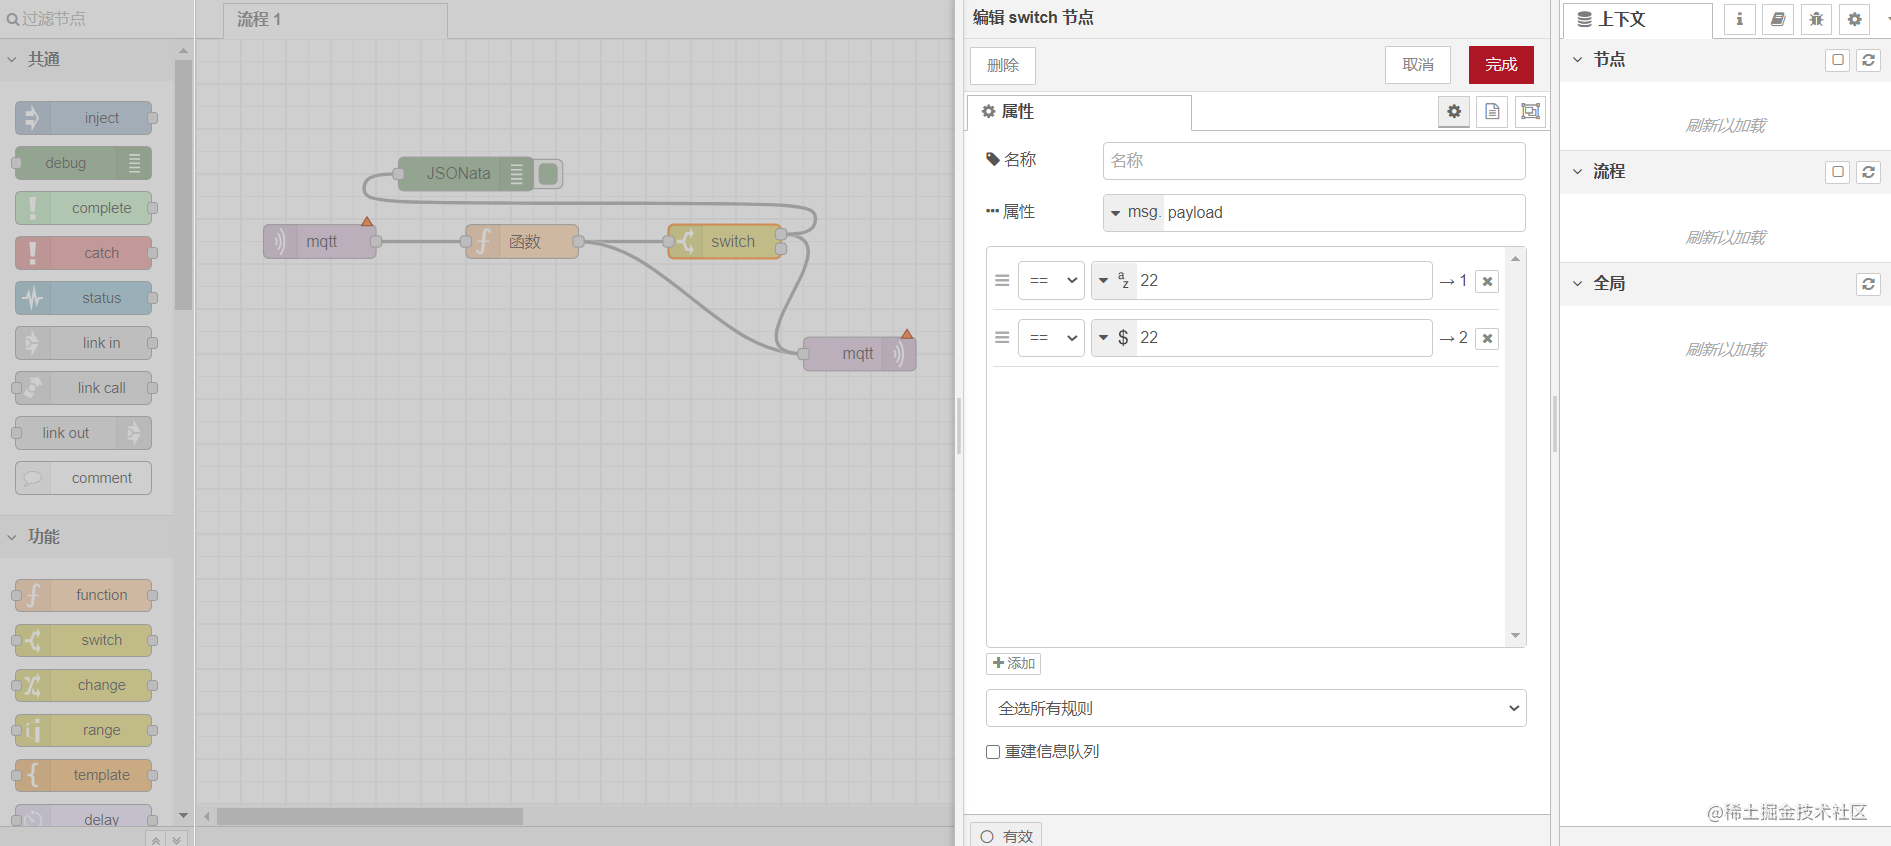Select the comment node in palette

pyautogui.click(x=84, y=478)
